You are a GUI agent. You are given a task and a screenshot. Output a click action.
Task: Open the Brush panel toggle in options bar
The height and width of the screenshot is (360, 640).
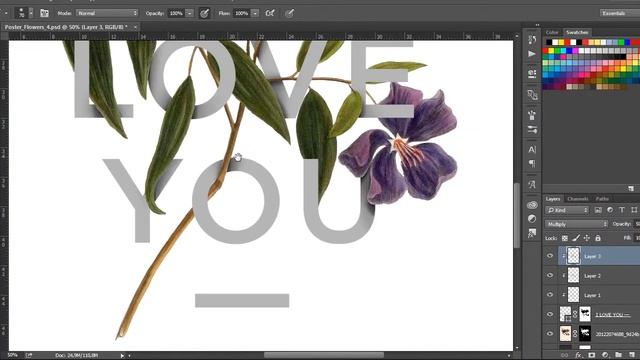click(44, 13)
